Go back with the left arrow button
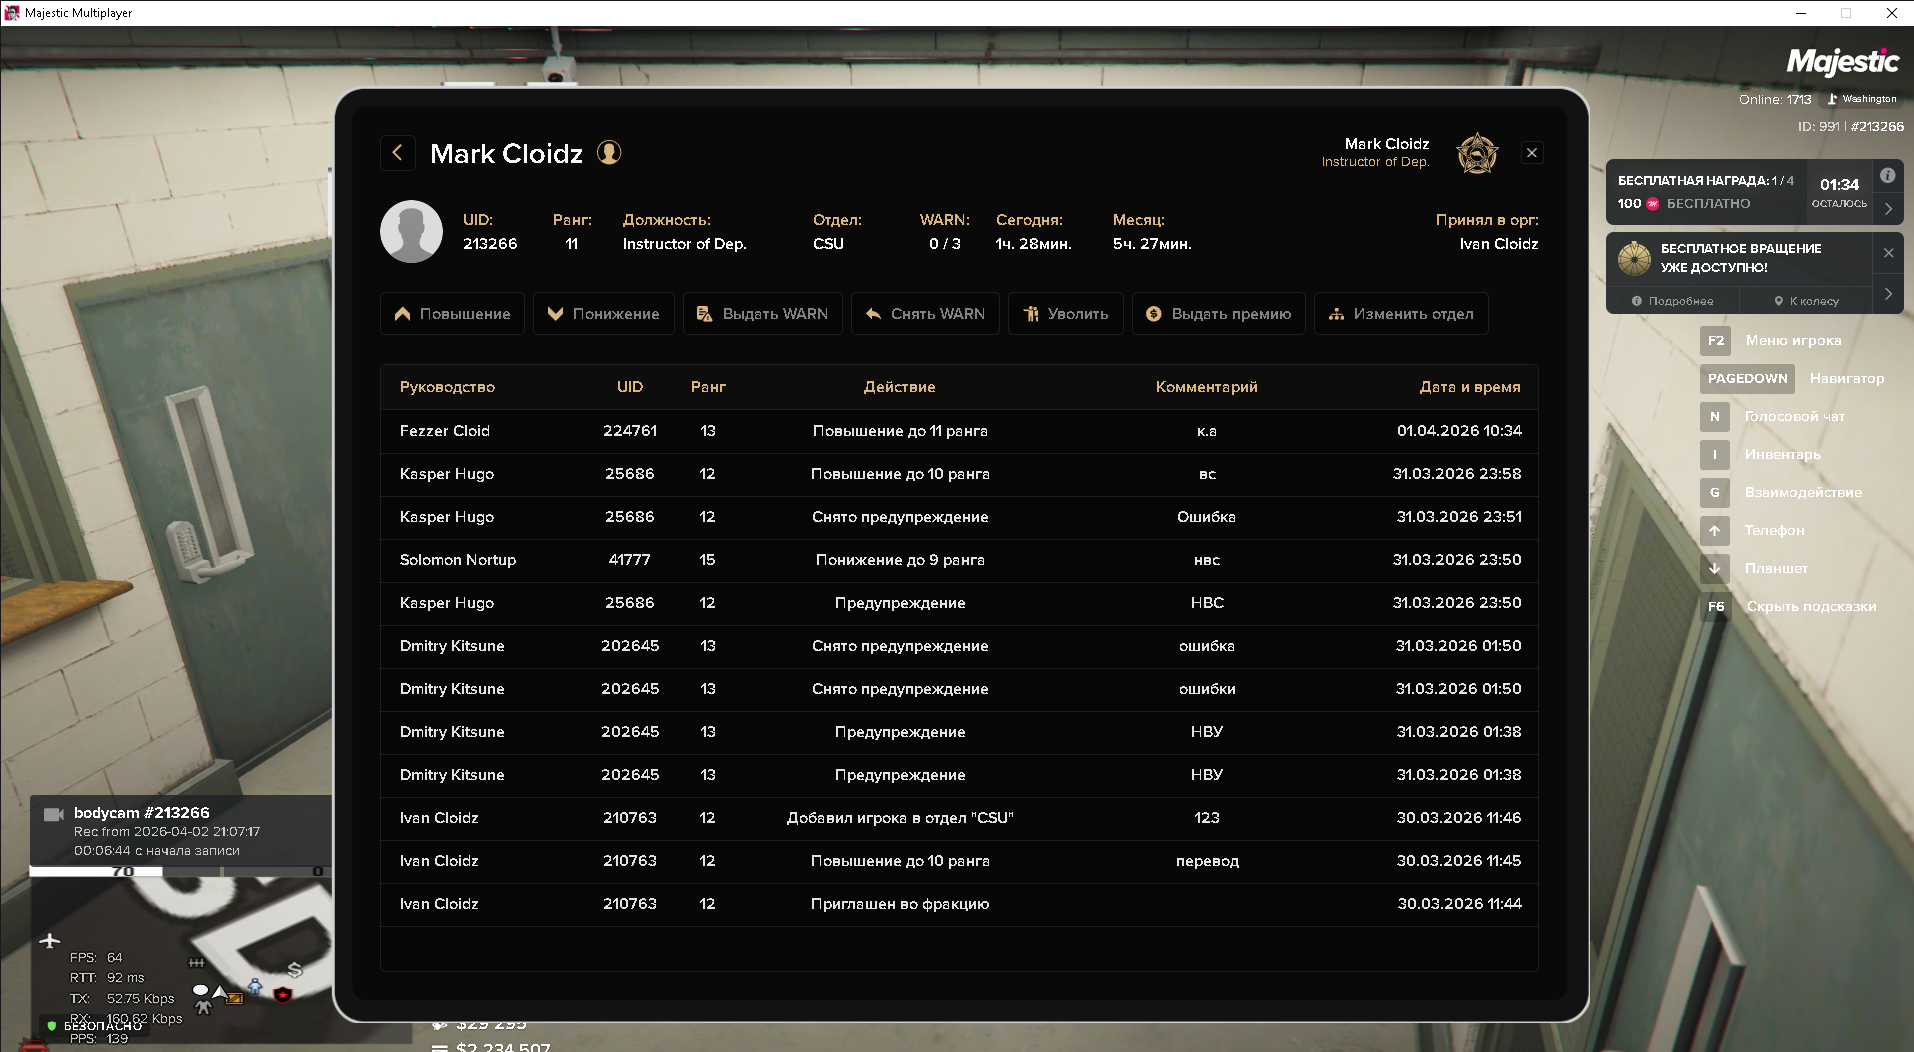 coord(398,153)
